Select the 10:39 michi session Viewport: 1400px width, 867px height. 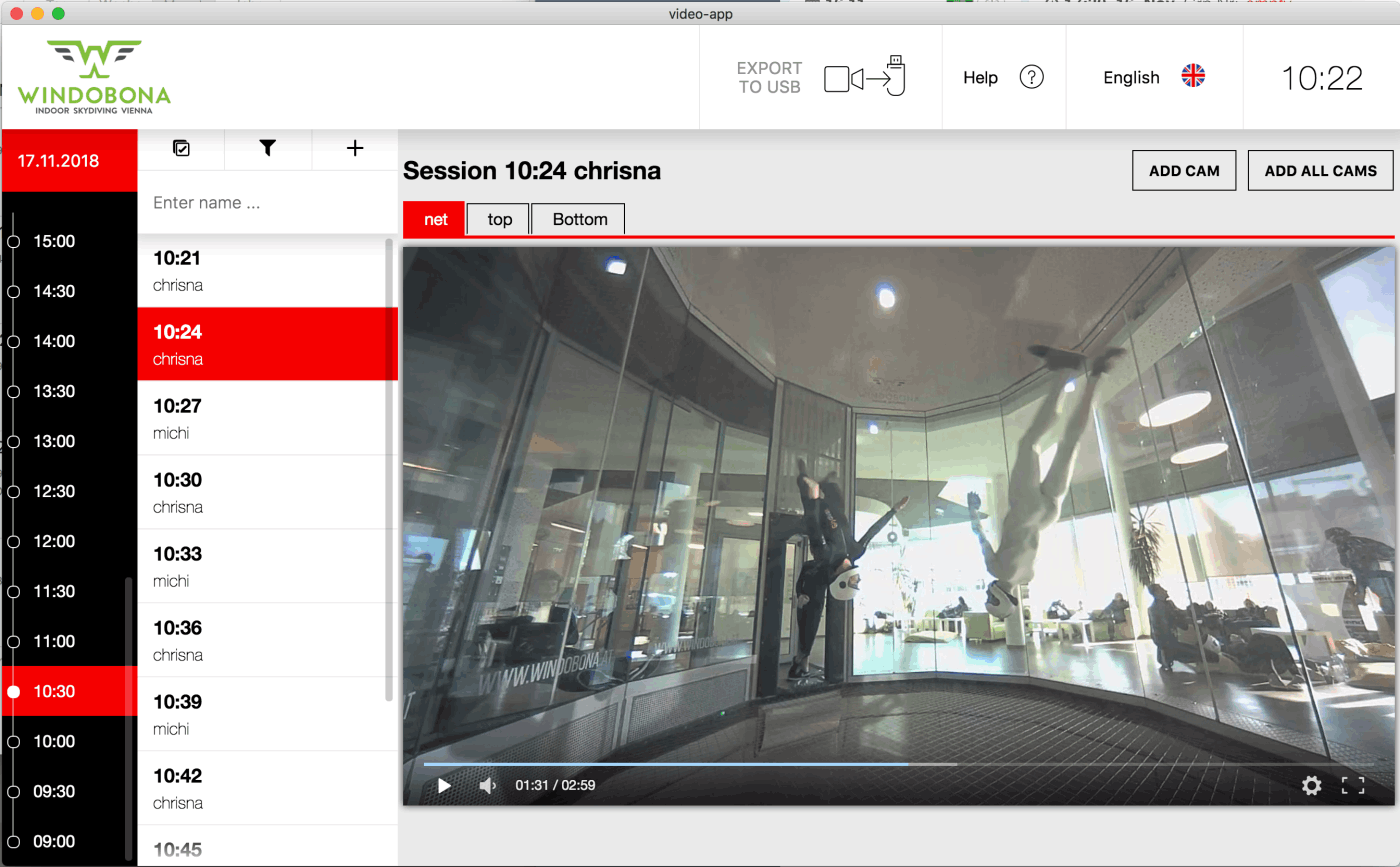click(x=261, y=714)
